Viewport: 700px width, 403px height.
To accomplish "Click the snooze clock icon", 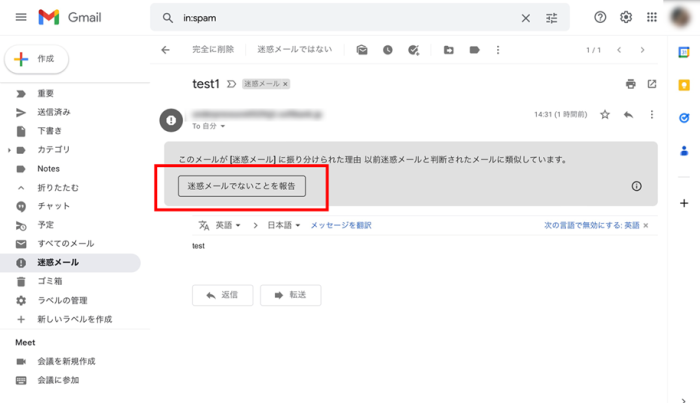I will (388, 50).
